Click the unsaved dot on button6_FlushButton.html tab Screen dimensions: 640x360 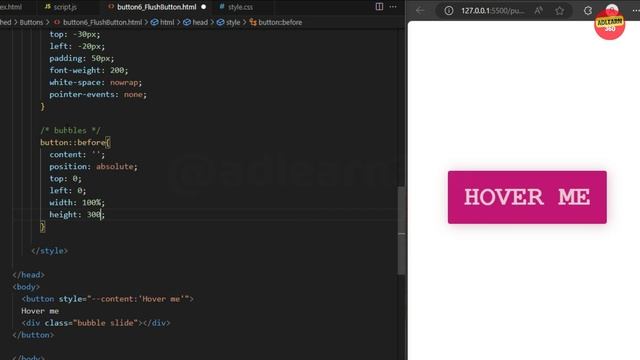point(204,7)
